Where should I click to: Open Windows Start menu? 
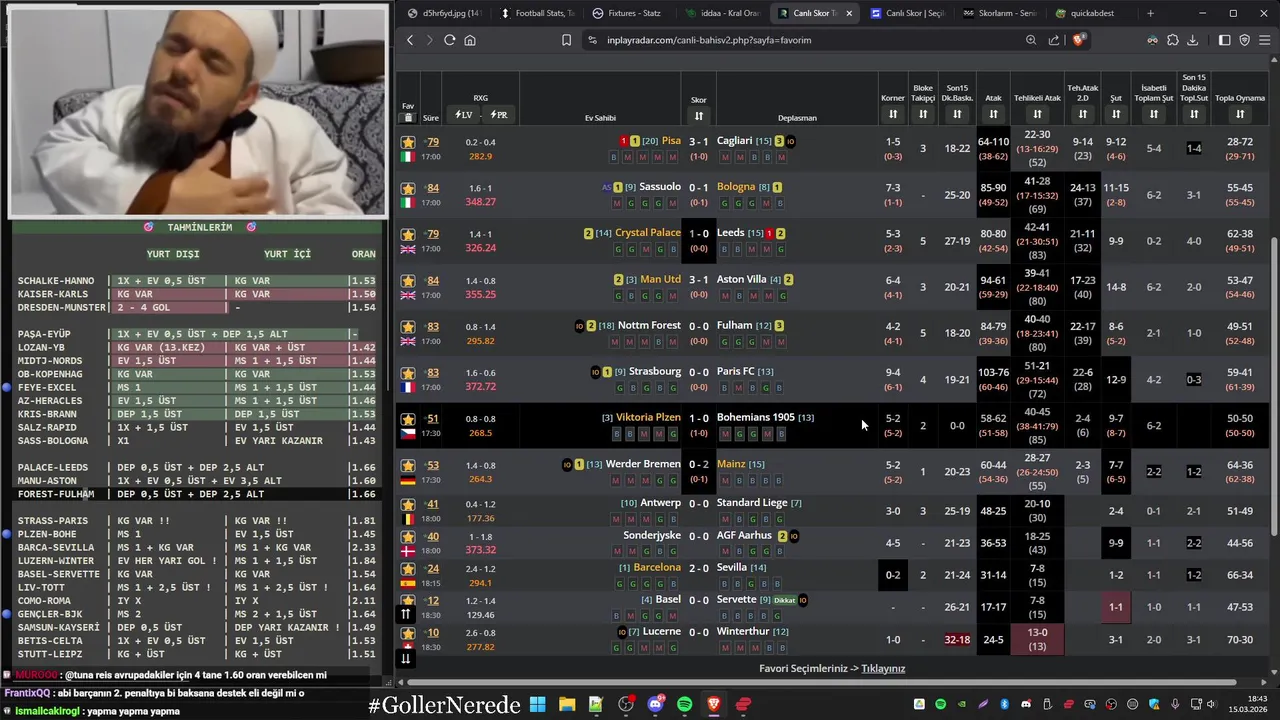[537, 704]
